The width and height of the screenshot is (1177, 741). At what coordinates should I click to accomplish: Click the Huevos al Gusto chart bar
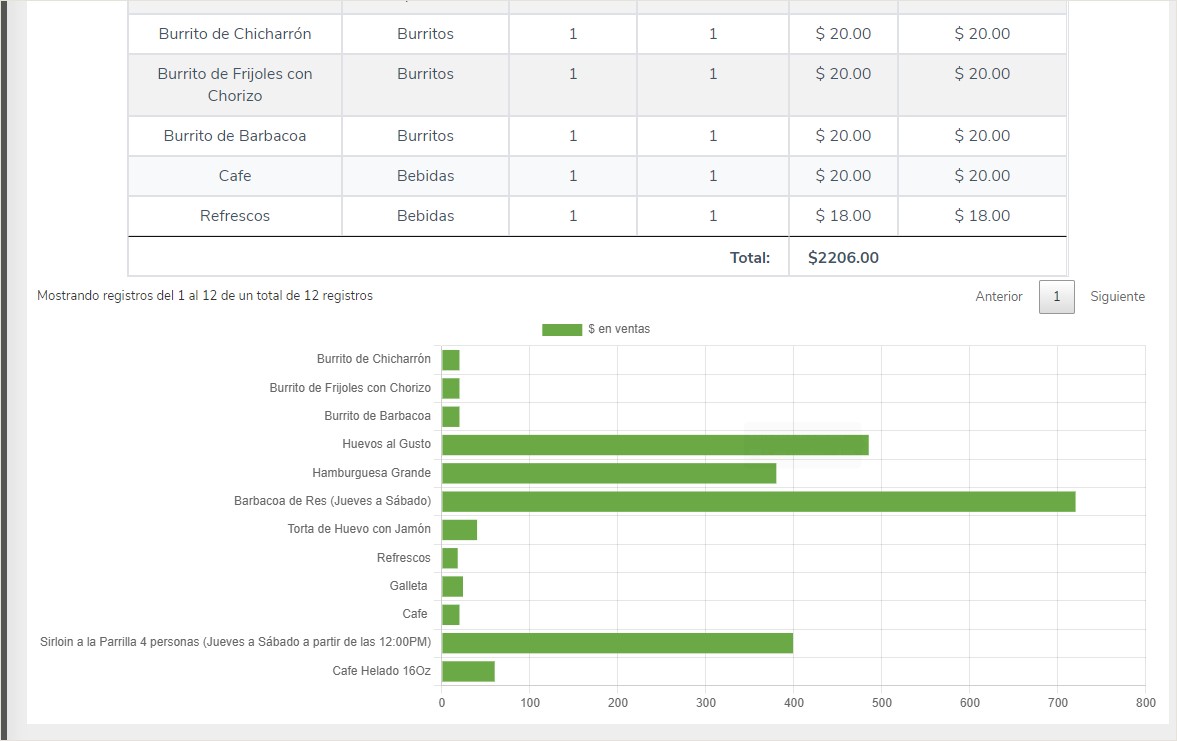655,444
